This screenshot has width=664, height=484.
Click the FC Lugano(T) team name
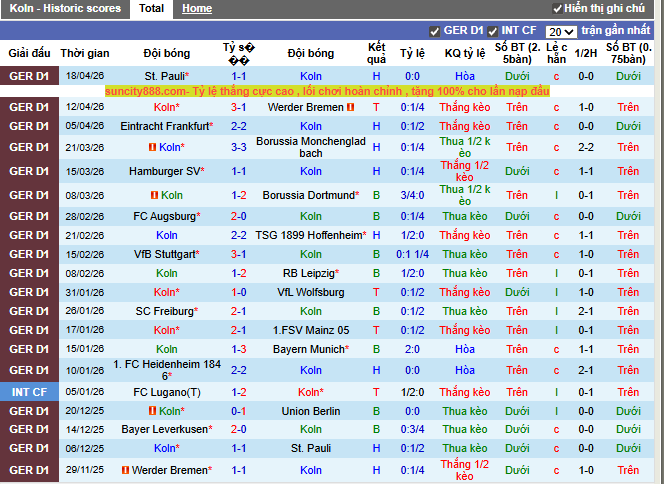tap(167, 392)
